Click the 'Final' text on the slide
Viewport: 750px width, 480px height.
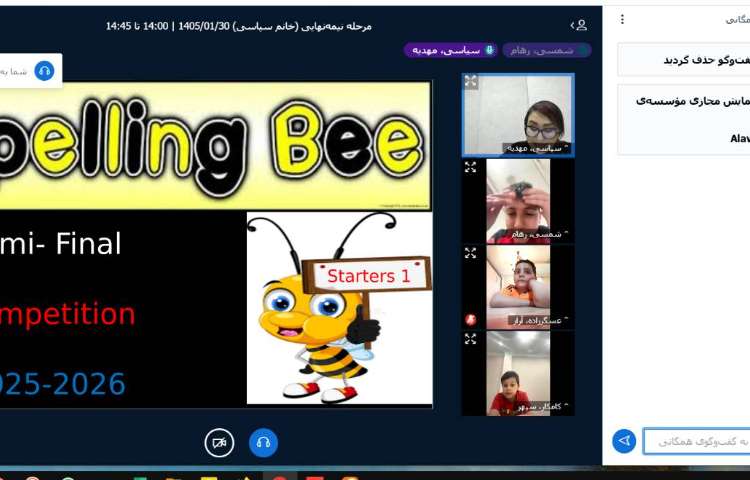[x=88, y=243]
